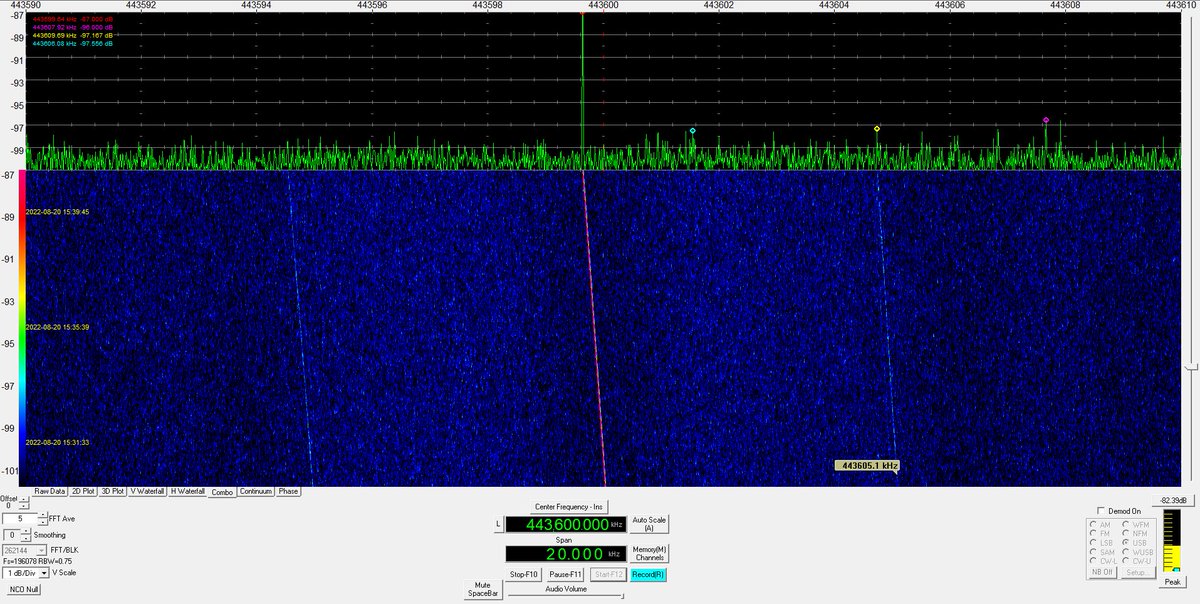Pause capture with Pause-F11 button

pyautogui.click(x=565, y=574)
